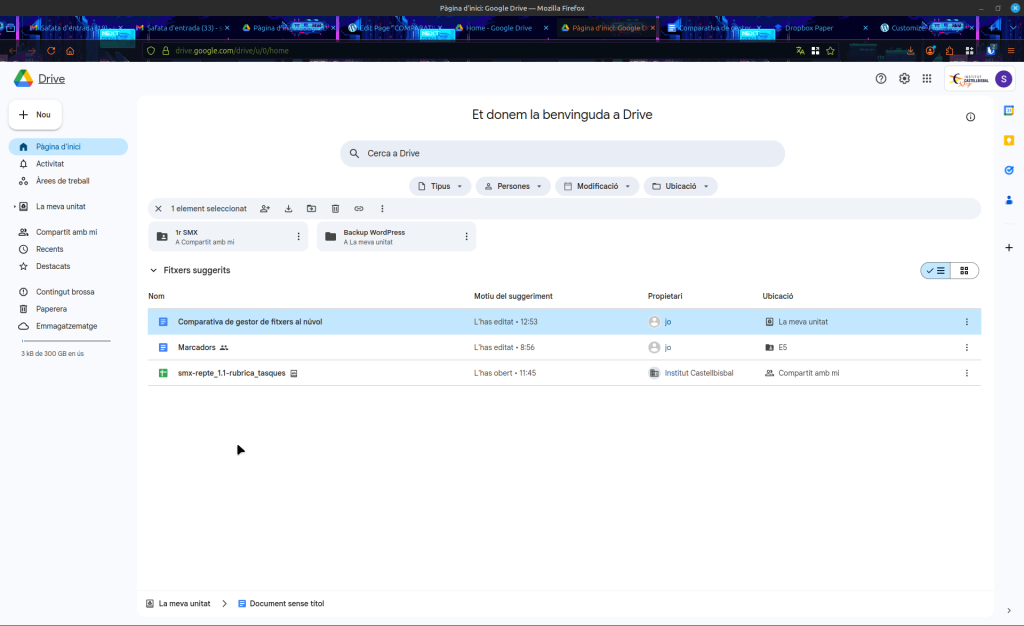Open the Settings gear icon
The width and height of the screenshot is (1024, 626).
click(904, 79)
